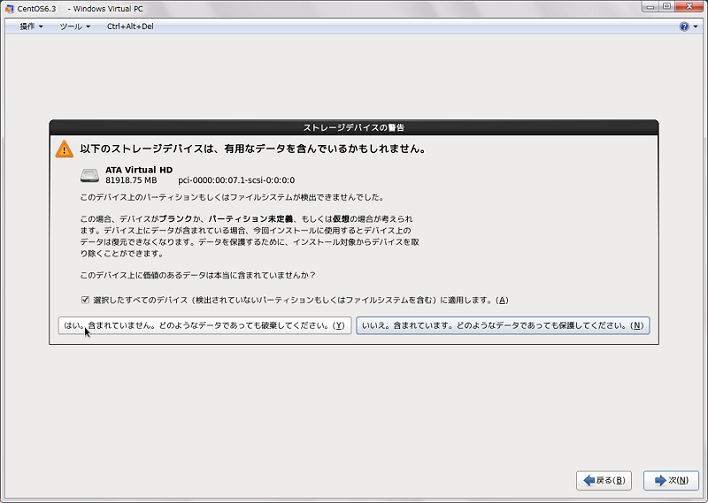Toggle apply to all selected devices checkbox
This screenshot has width=708, height=503.
(x=85, y=299)
